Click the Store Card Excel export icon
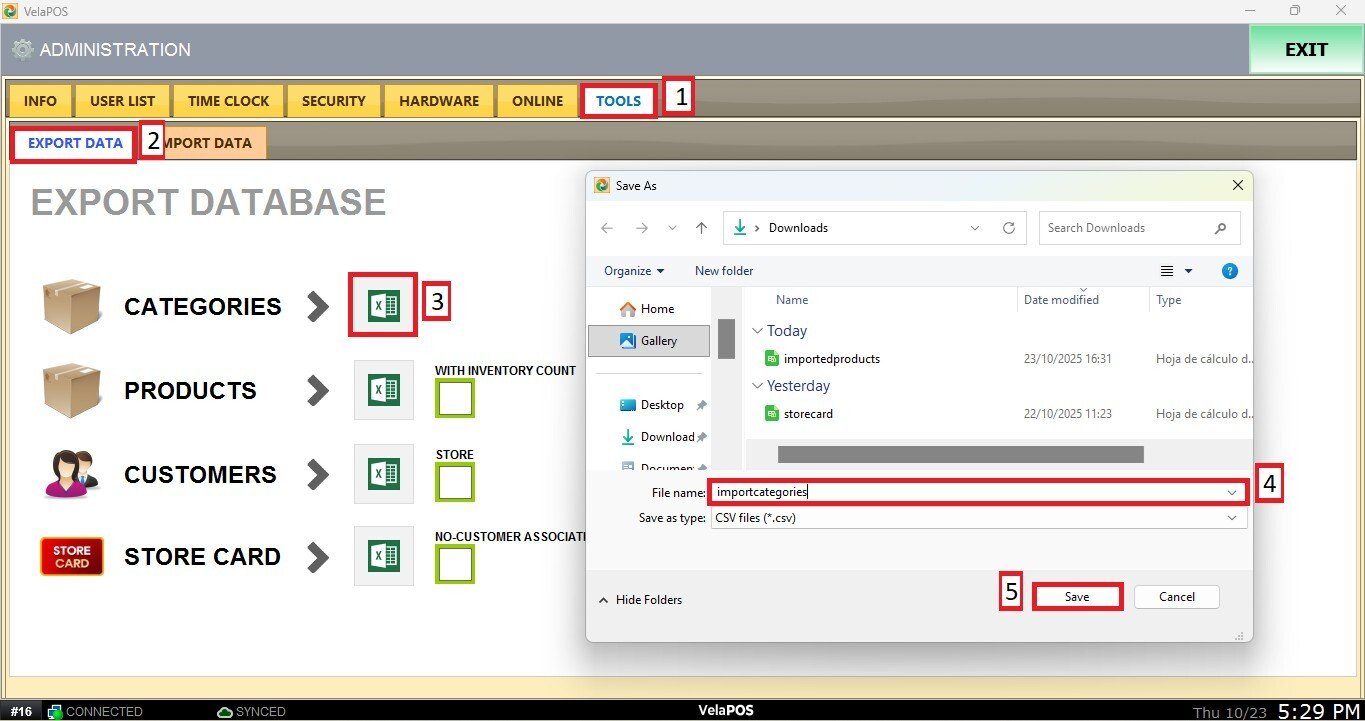This screenshot has width=1365, height=721. tap(383, 556)
